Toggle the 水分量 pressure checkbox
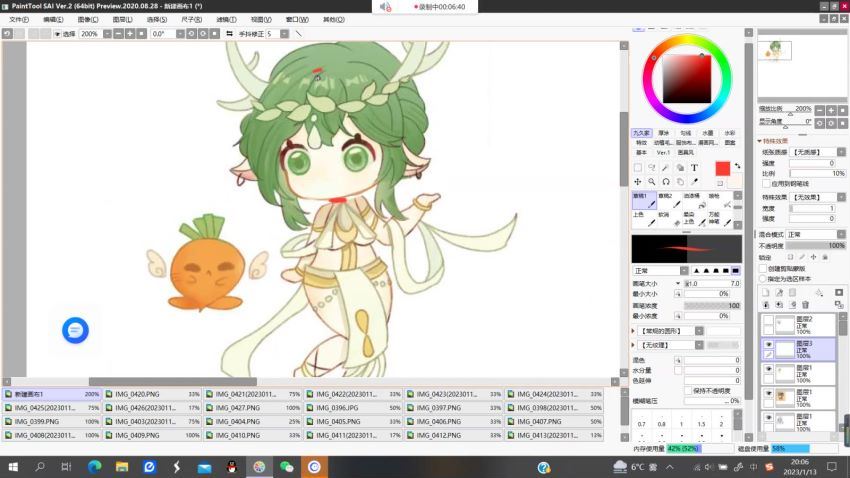Image resolution: width=850 pixels, height=478 pixels. (678, 370)
